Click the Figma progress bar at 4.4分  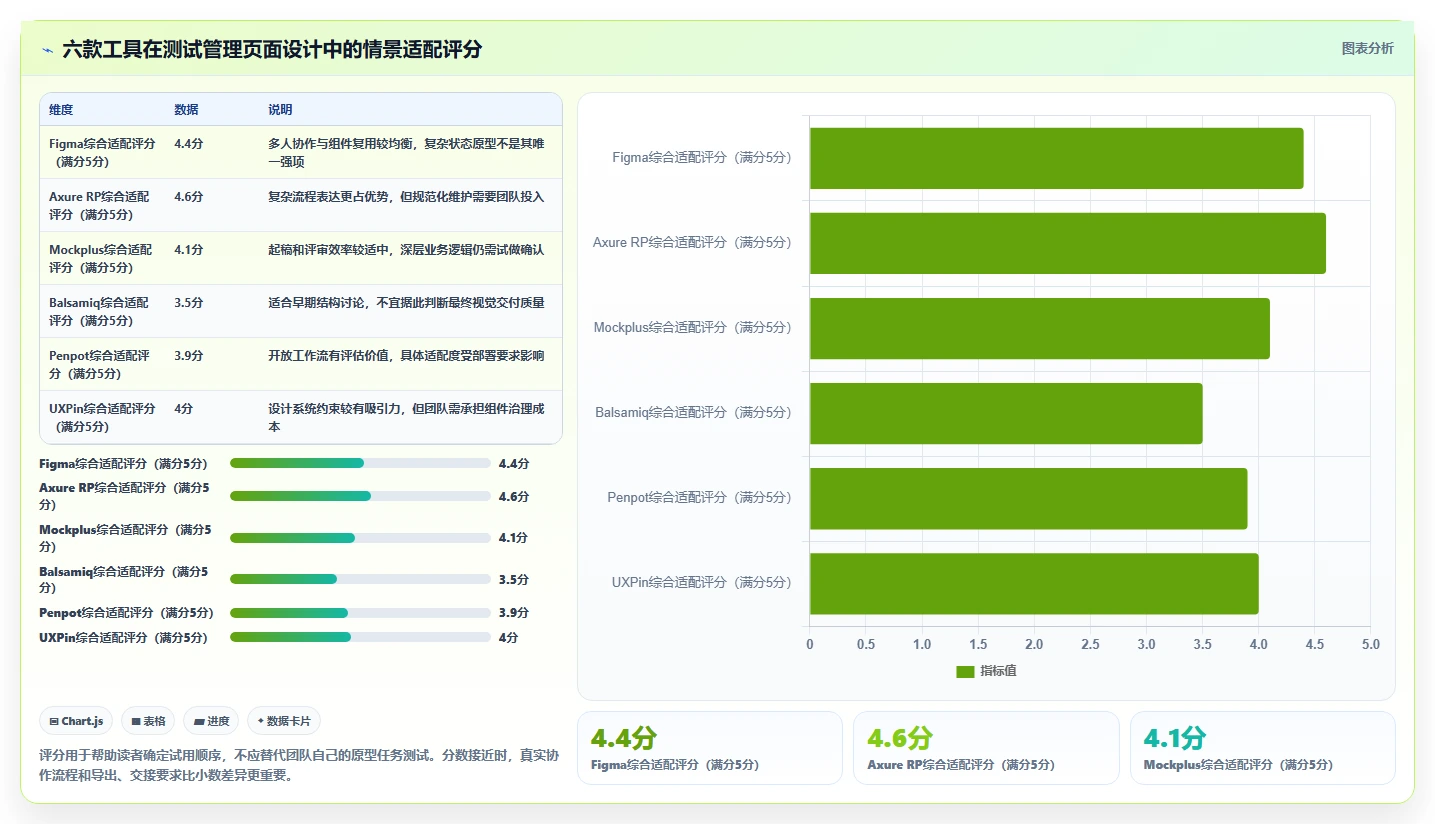[x=360, y=463]
